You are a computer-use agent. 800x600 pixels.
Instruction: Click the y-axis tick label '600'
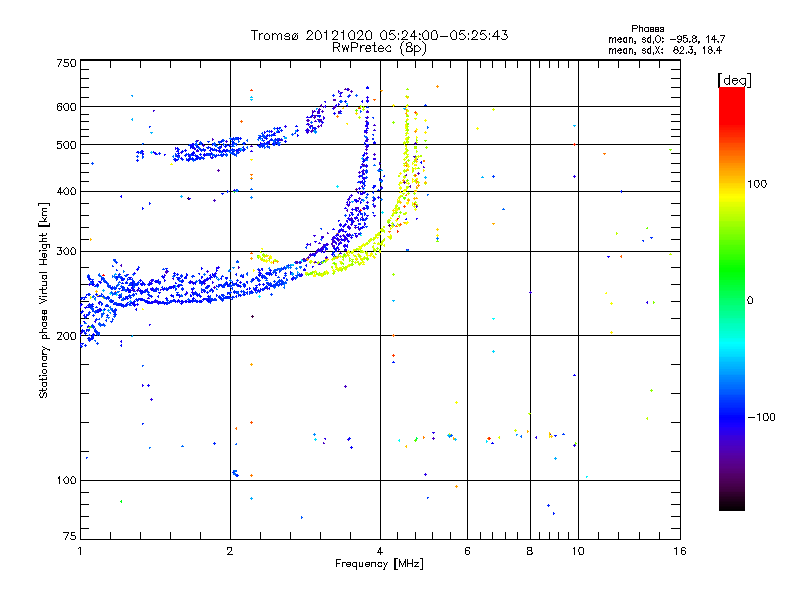point(66,107)
